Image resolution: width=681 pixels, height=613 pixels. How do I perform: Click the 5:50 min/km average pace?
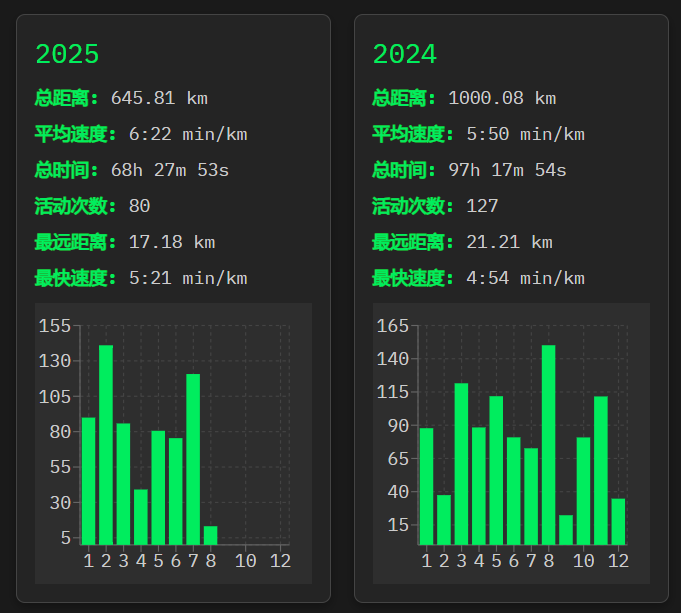(526, 134)
